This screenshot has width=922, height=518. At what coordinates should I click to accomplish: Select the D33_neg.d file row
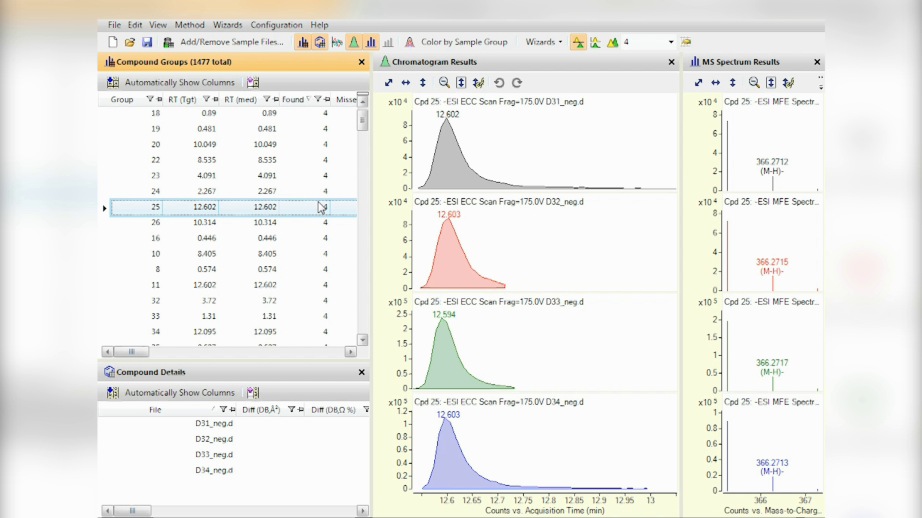[214, 454]
